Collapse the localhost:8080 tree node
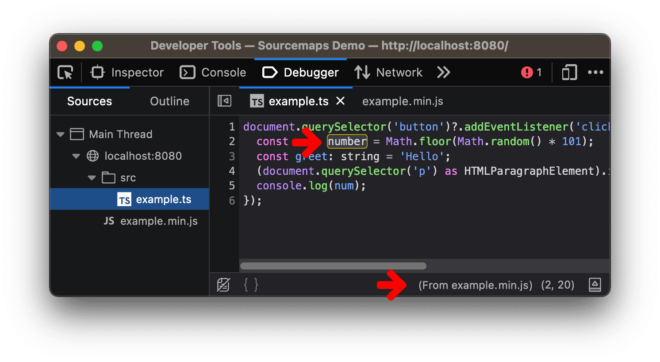 pos(76,156)
